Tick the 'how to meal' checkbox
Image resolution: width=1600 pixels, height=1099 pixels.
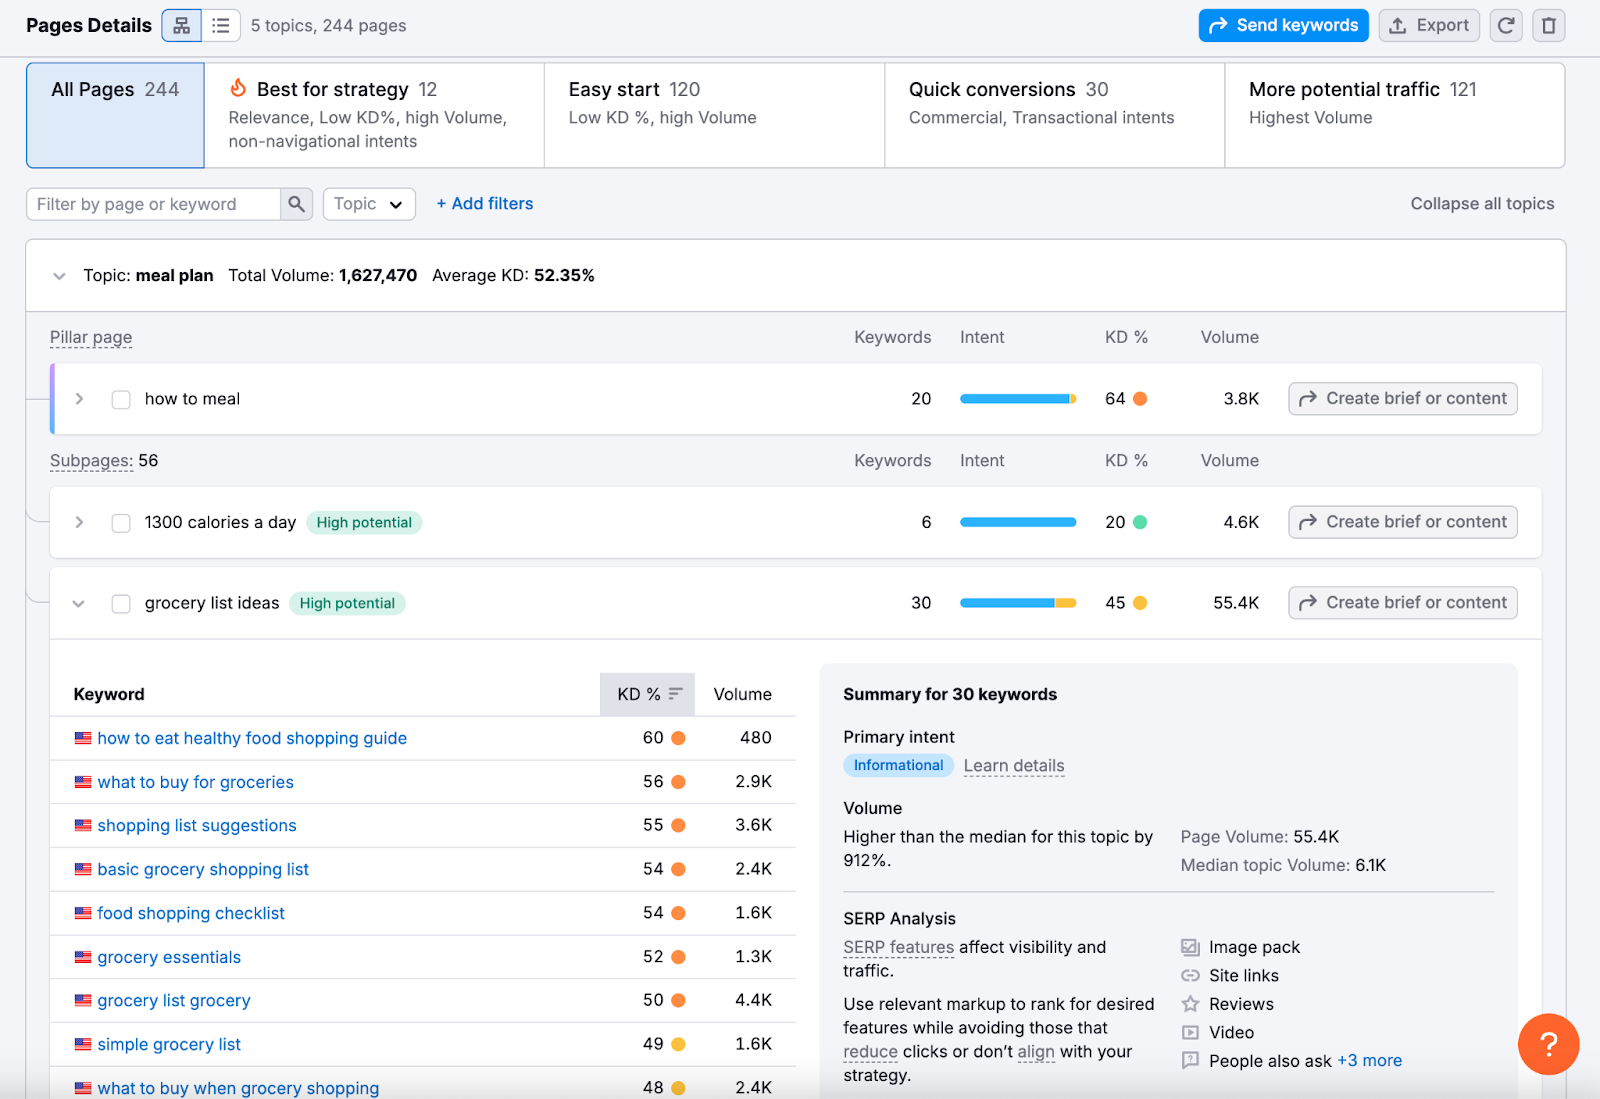coord(121,400)
